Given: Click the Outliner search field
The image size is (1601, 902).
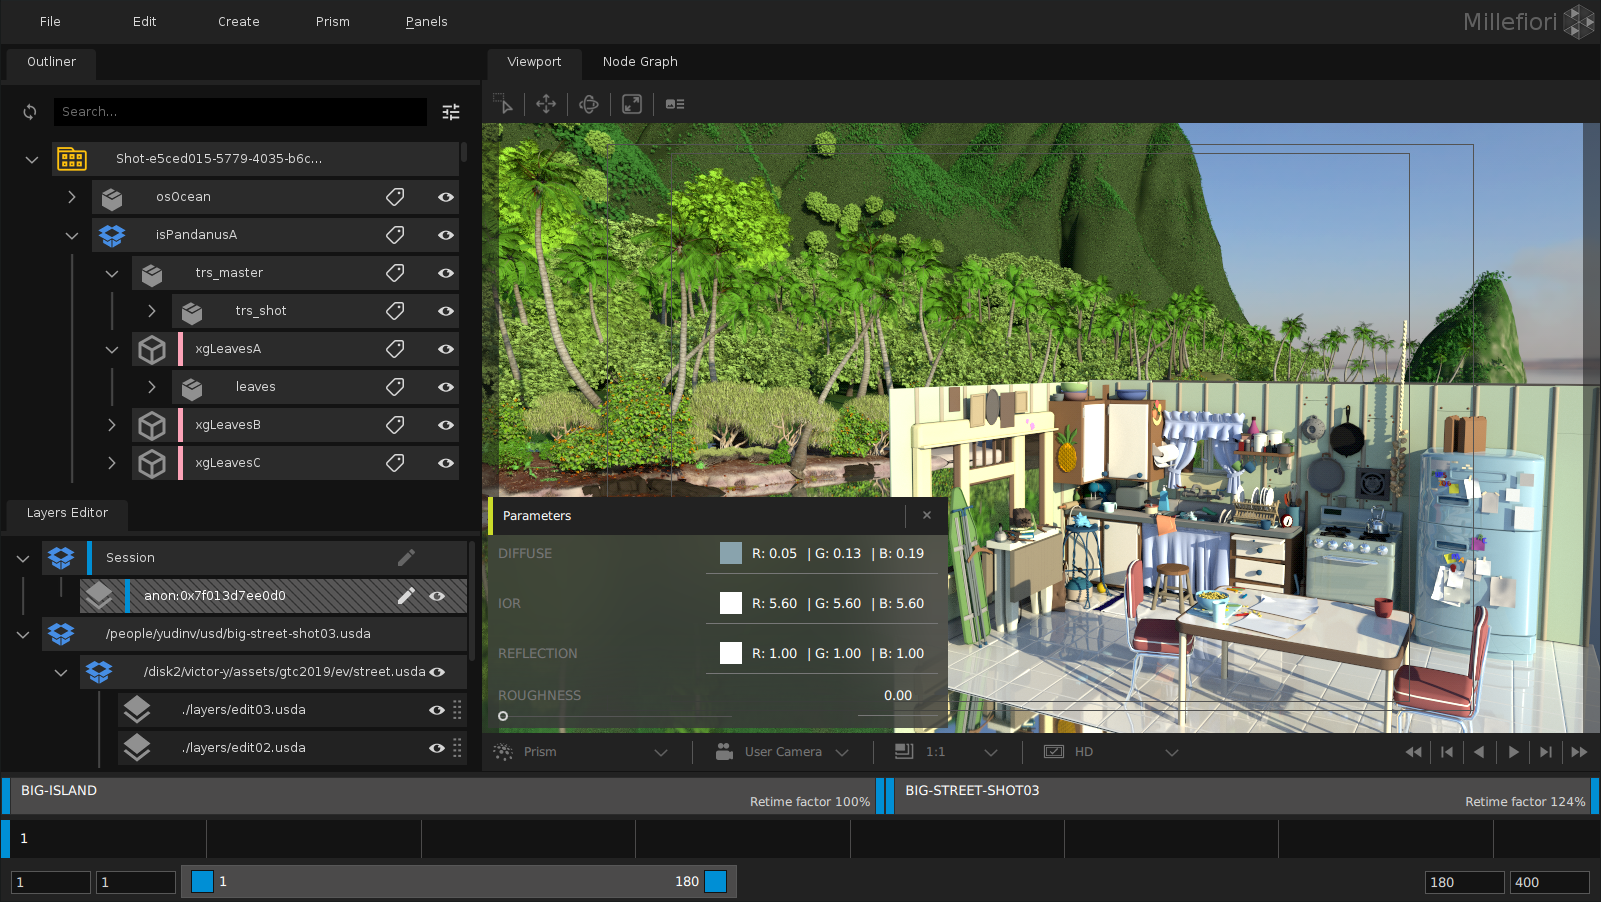Looking at the screenshot, I should point(240,112).
